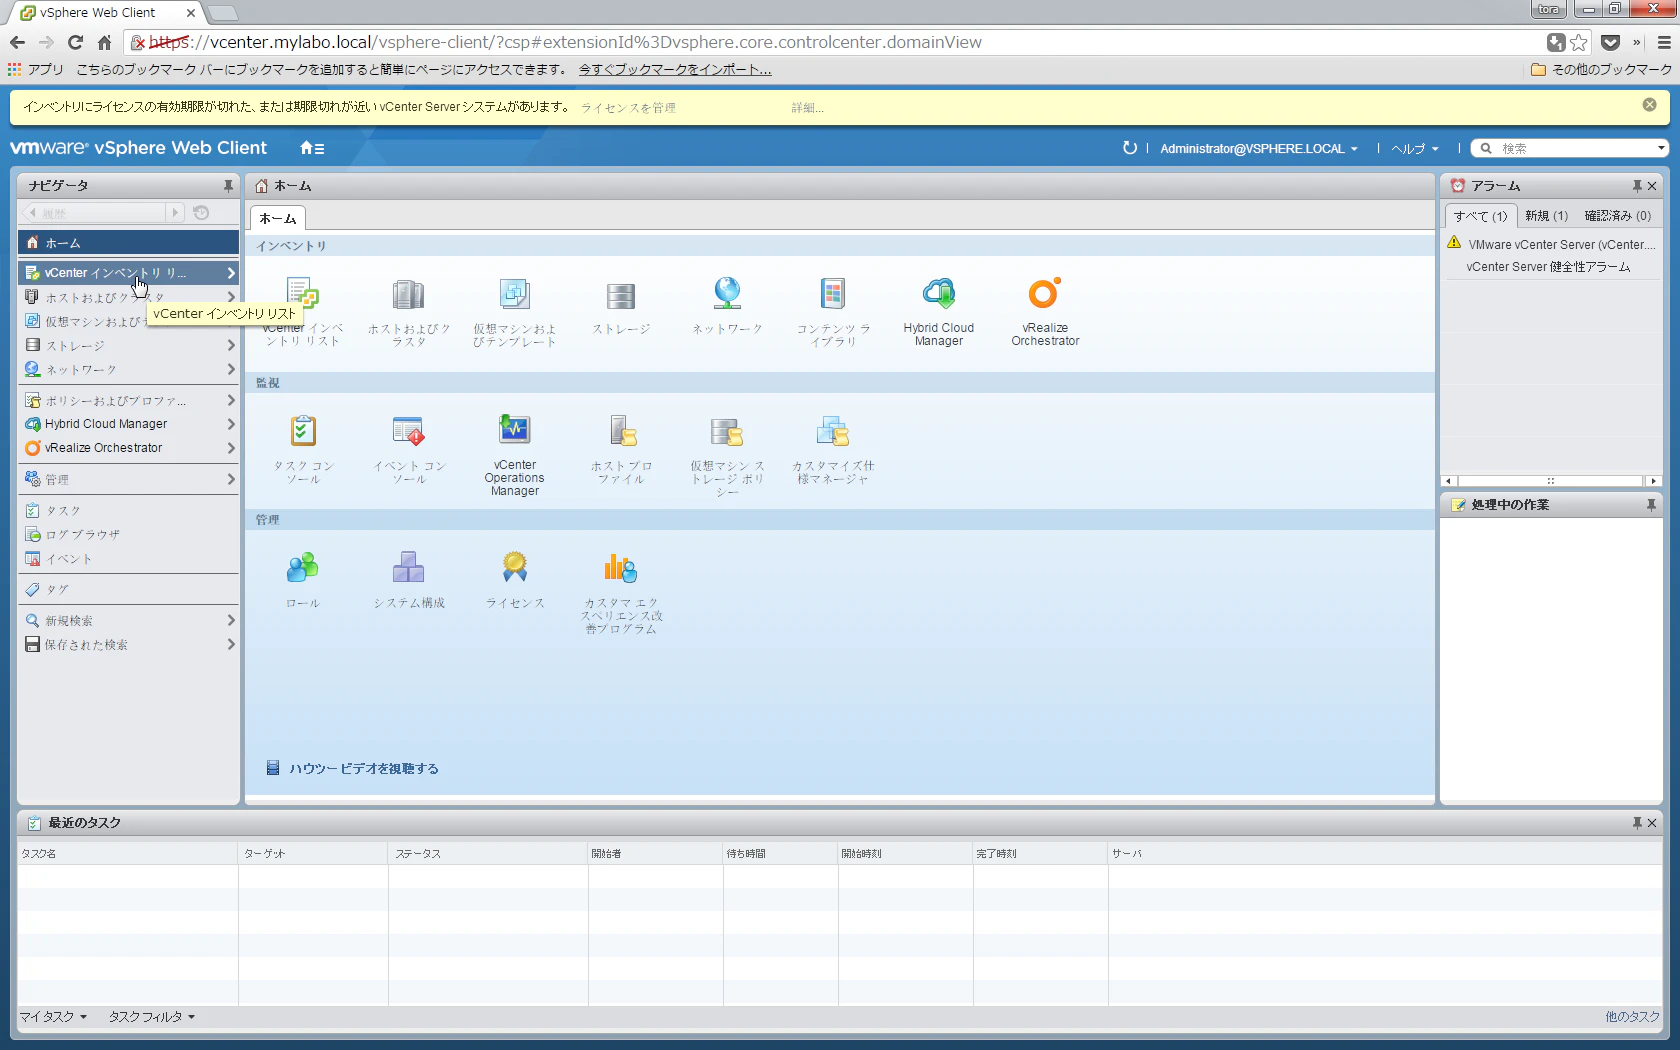Viewport: 1680px width, 1050px height.
Task: Open navigator history recent objects icon
Action: pyautogui.click(x=201, y=213)
